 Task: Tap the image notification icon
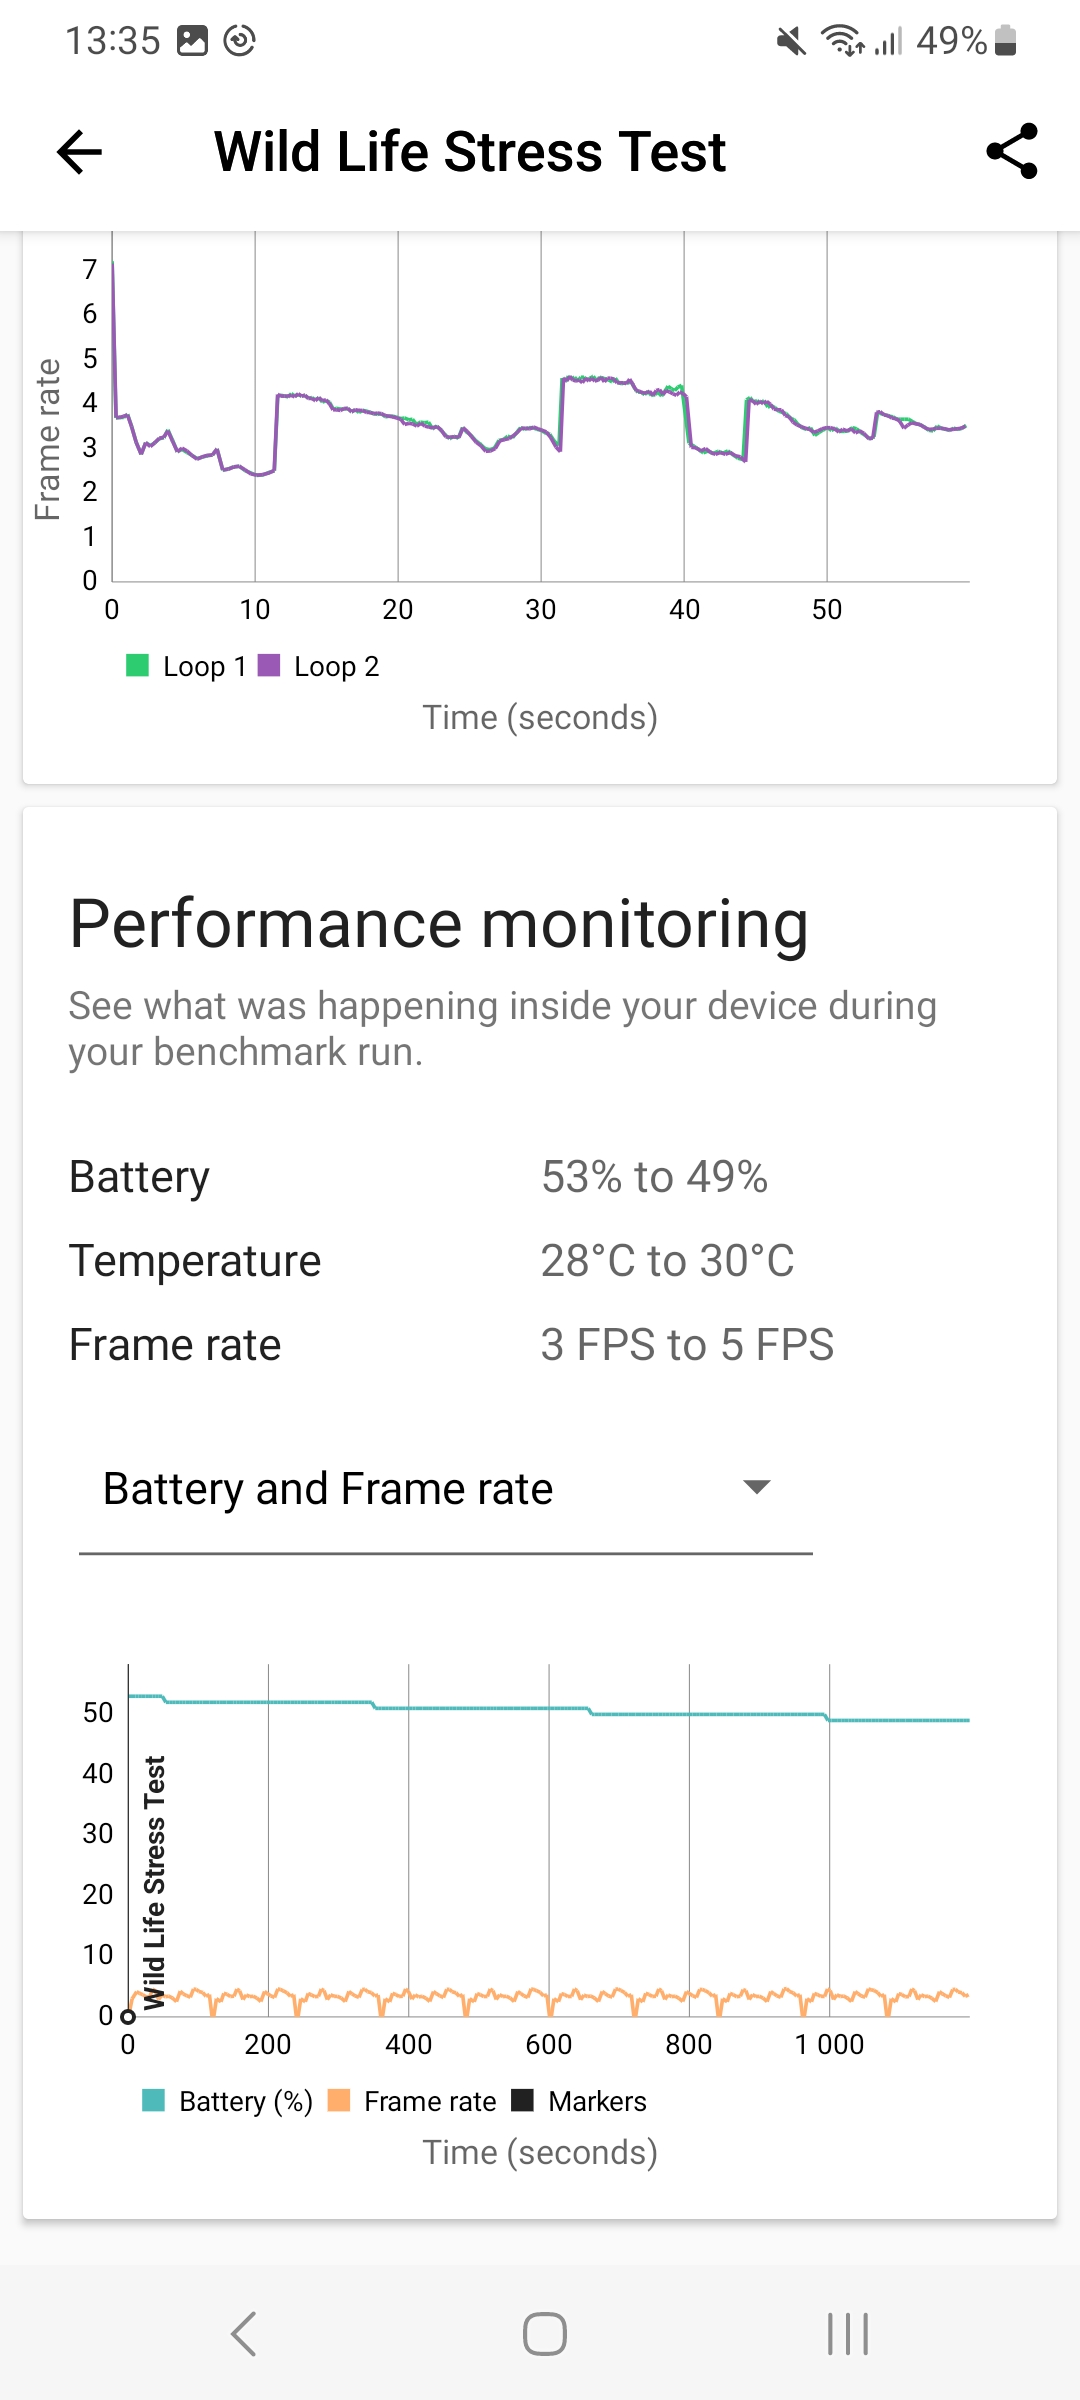(x=192, y=41)
